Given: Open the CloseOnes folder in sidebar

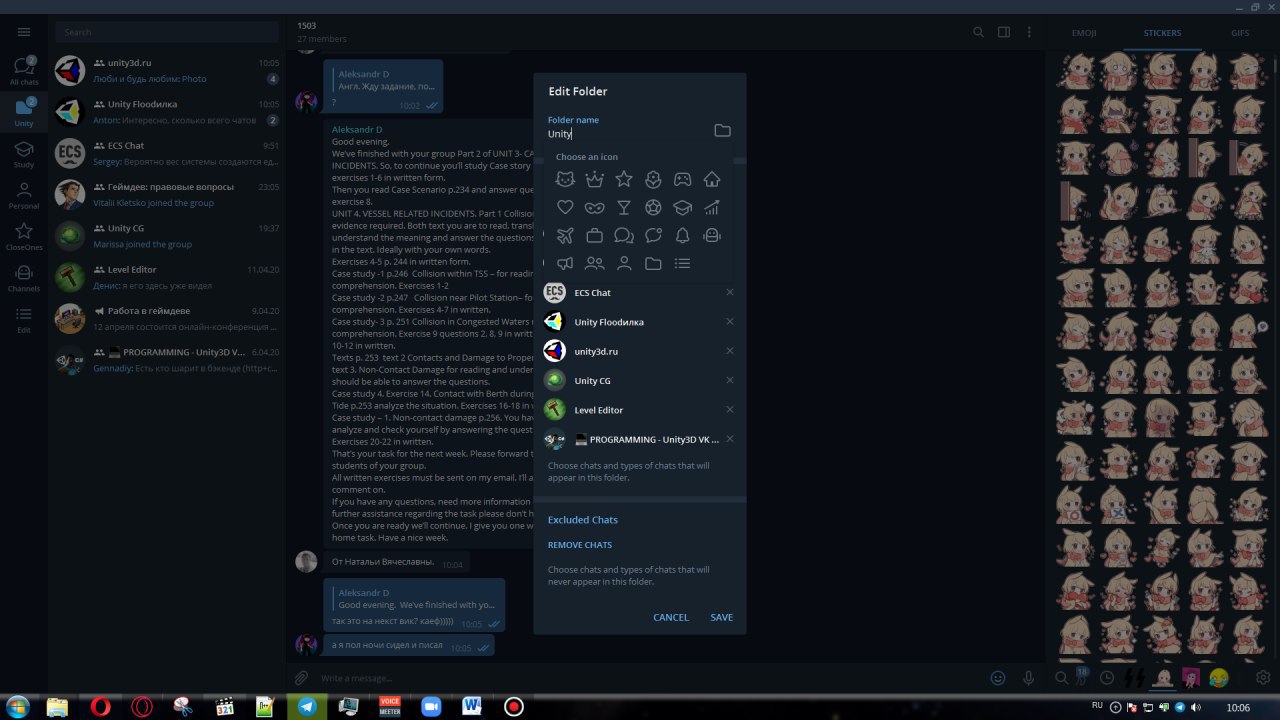Looking at the screenshot, I should point(24,236).
